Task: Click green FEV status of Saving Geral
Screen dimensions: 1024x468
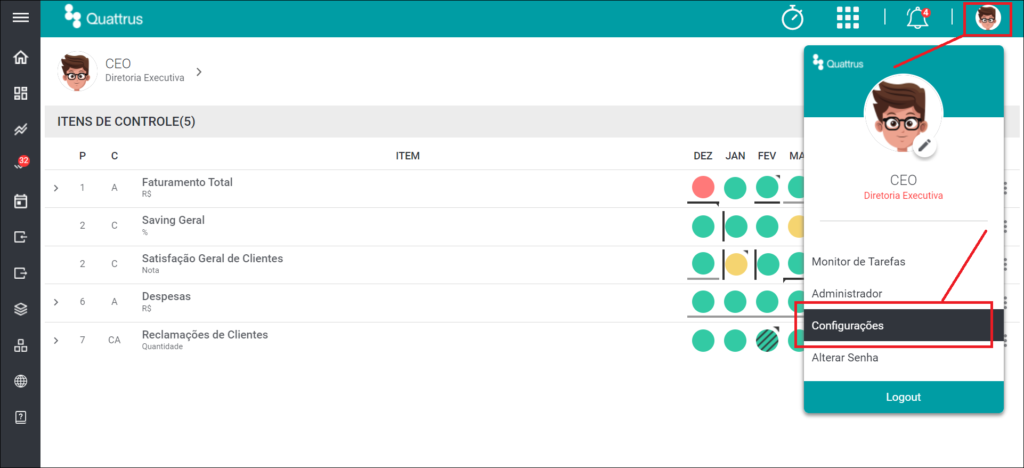Action: (767, 226)
